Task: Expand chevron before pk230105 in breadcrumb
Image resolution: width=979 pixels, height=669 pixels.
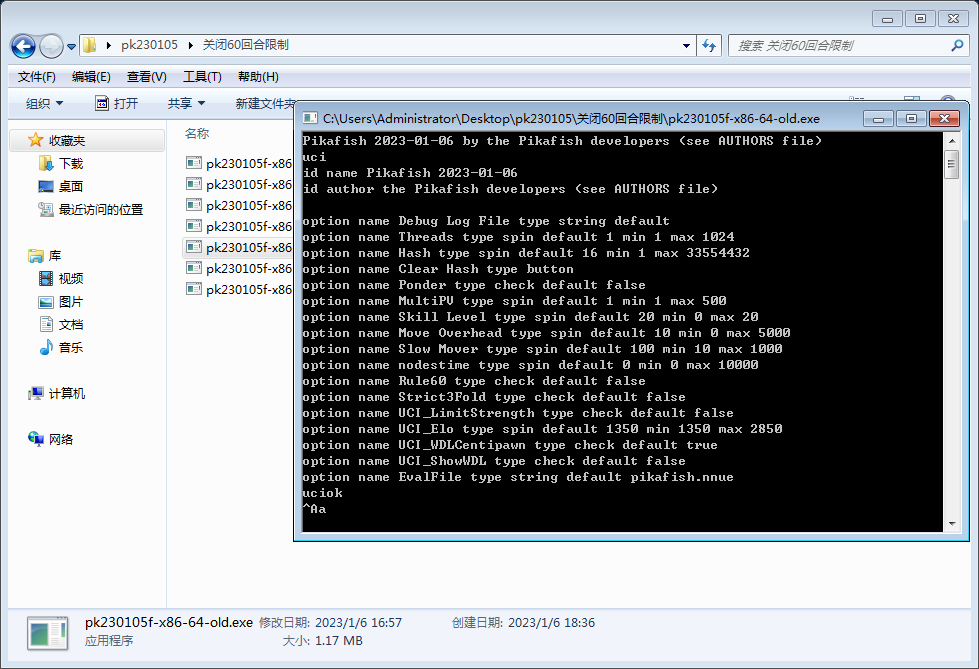Action: pyautogui.click(x=109, y=45)
